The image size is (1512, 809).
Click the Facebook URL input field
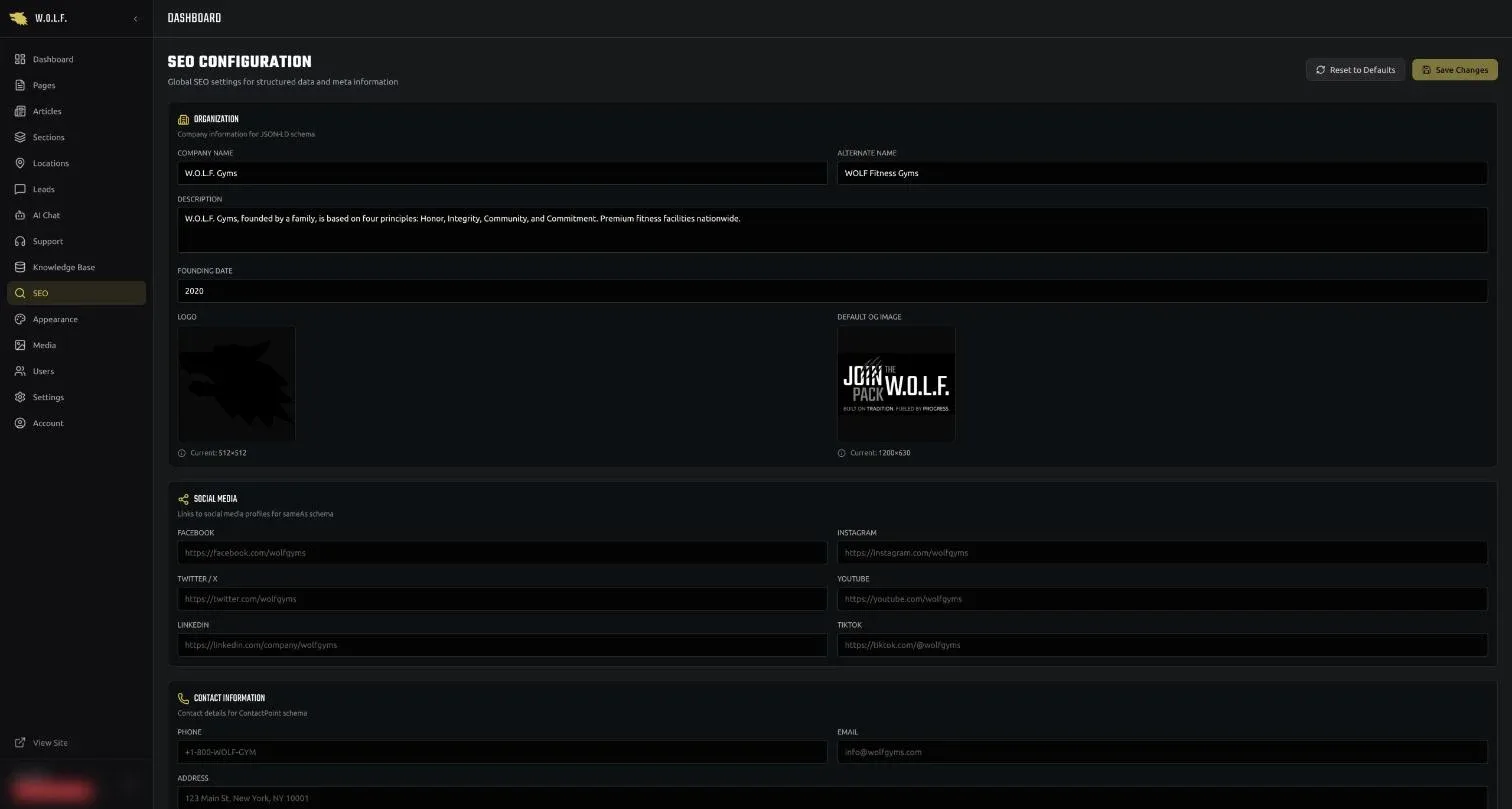pos(502,553)
